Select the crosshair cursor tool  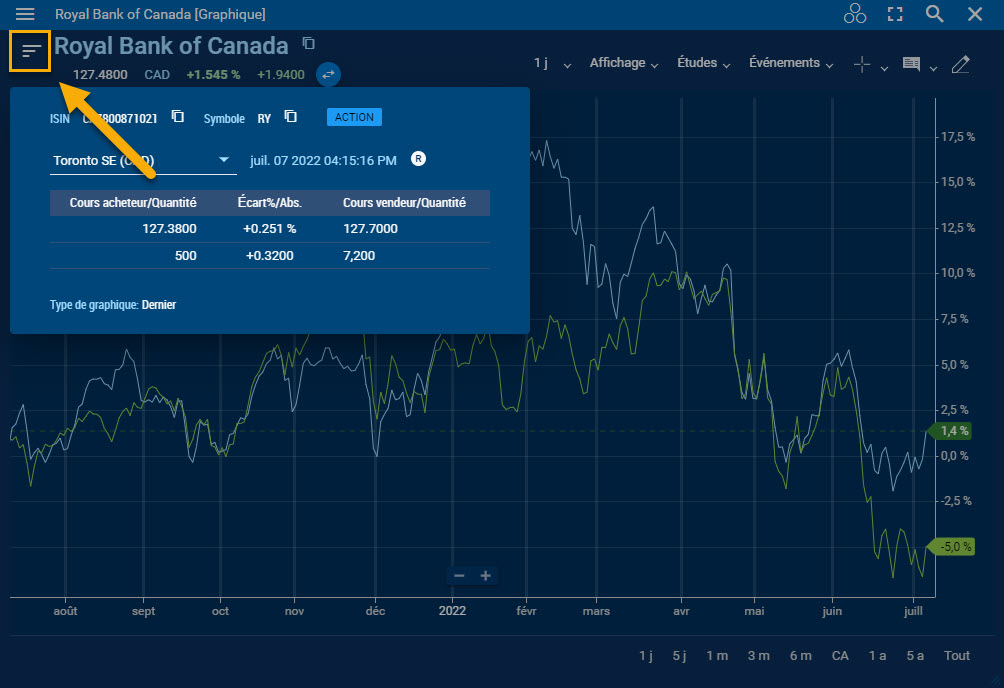862,64
